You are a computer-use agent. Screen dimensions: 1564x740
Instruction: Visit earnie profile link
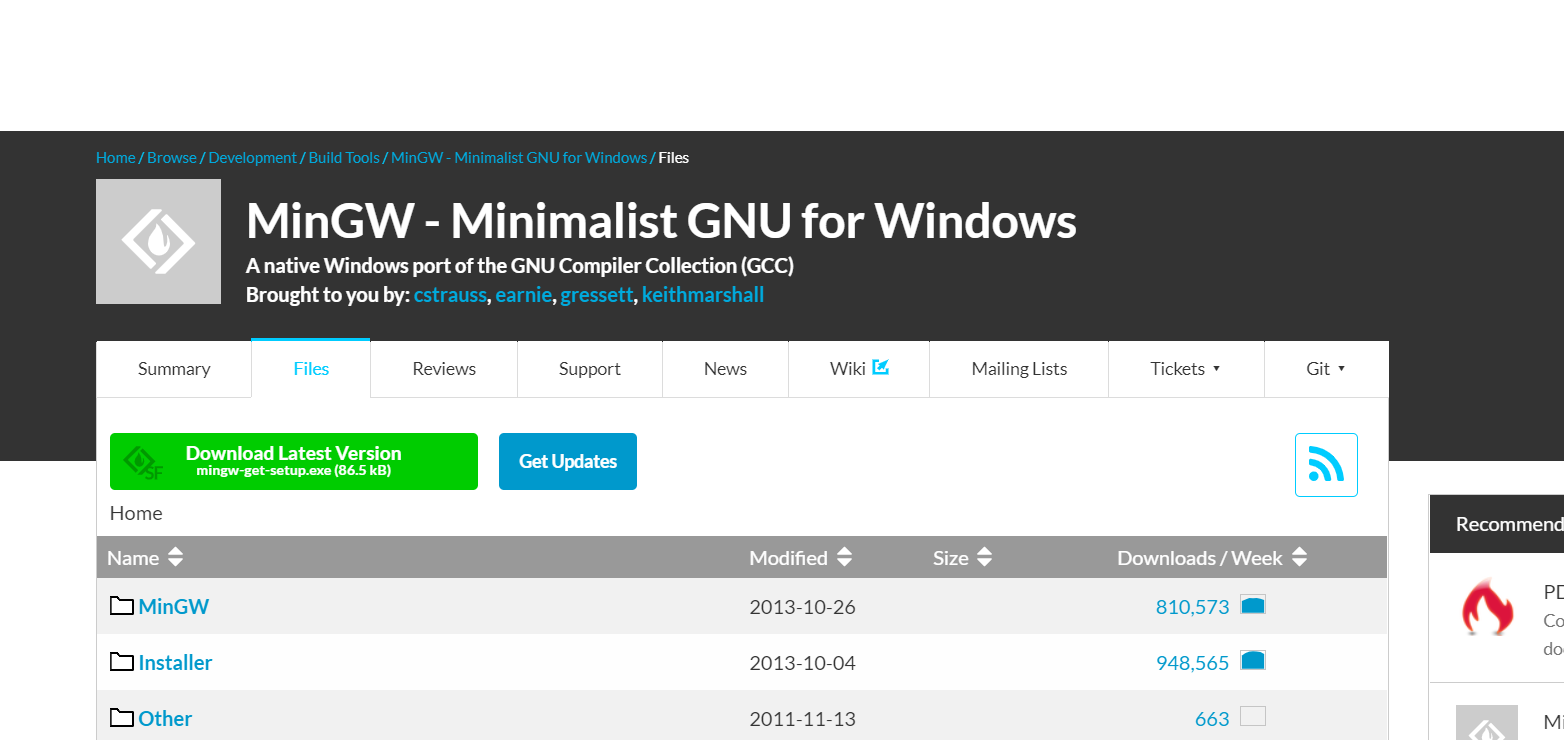[523, 295]
